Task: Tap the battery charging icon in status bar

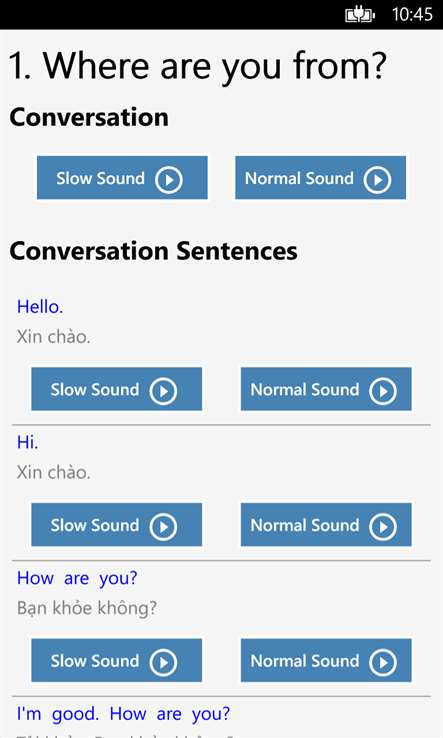Action: point(360,15)
